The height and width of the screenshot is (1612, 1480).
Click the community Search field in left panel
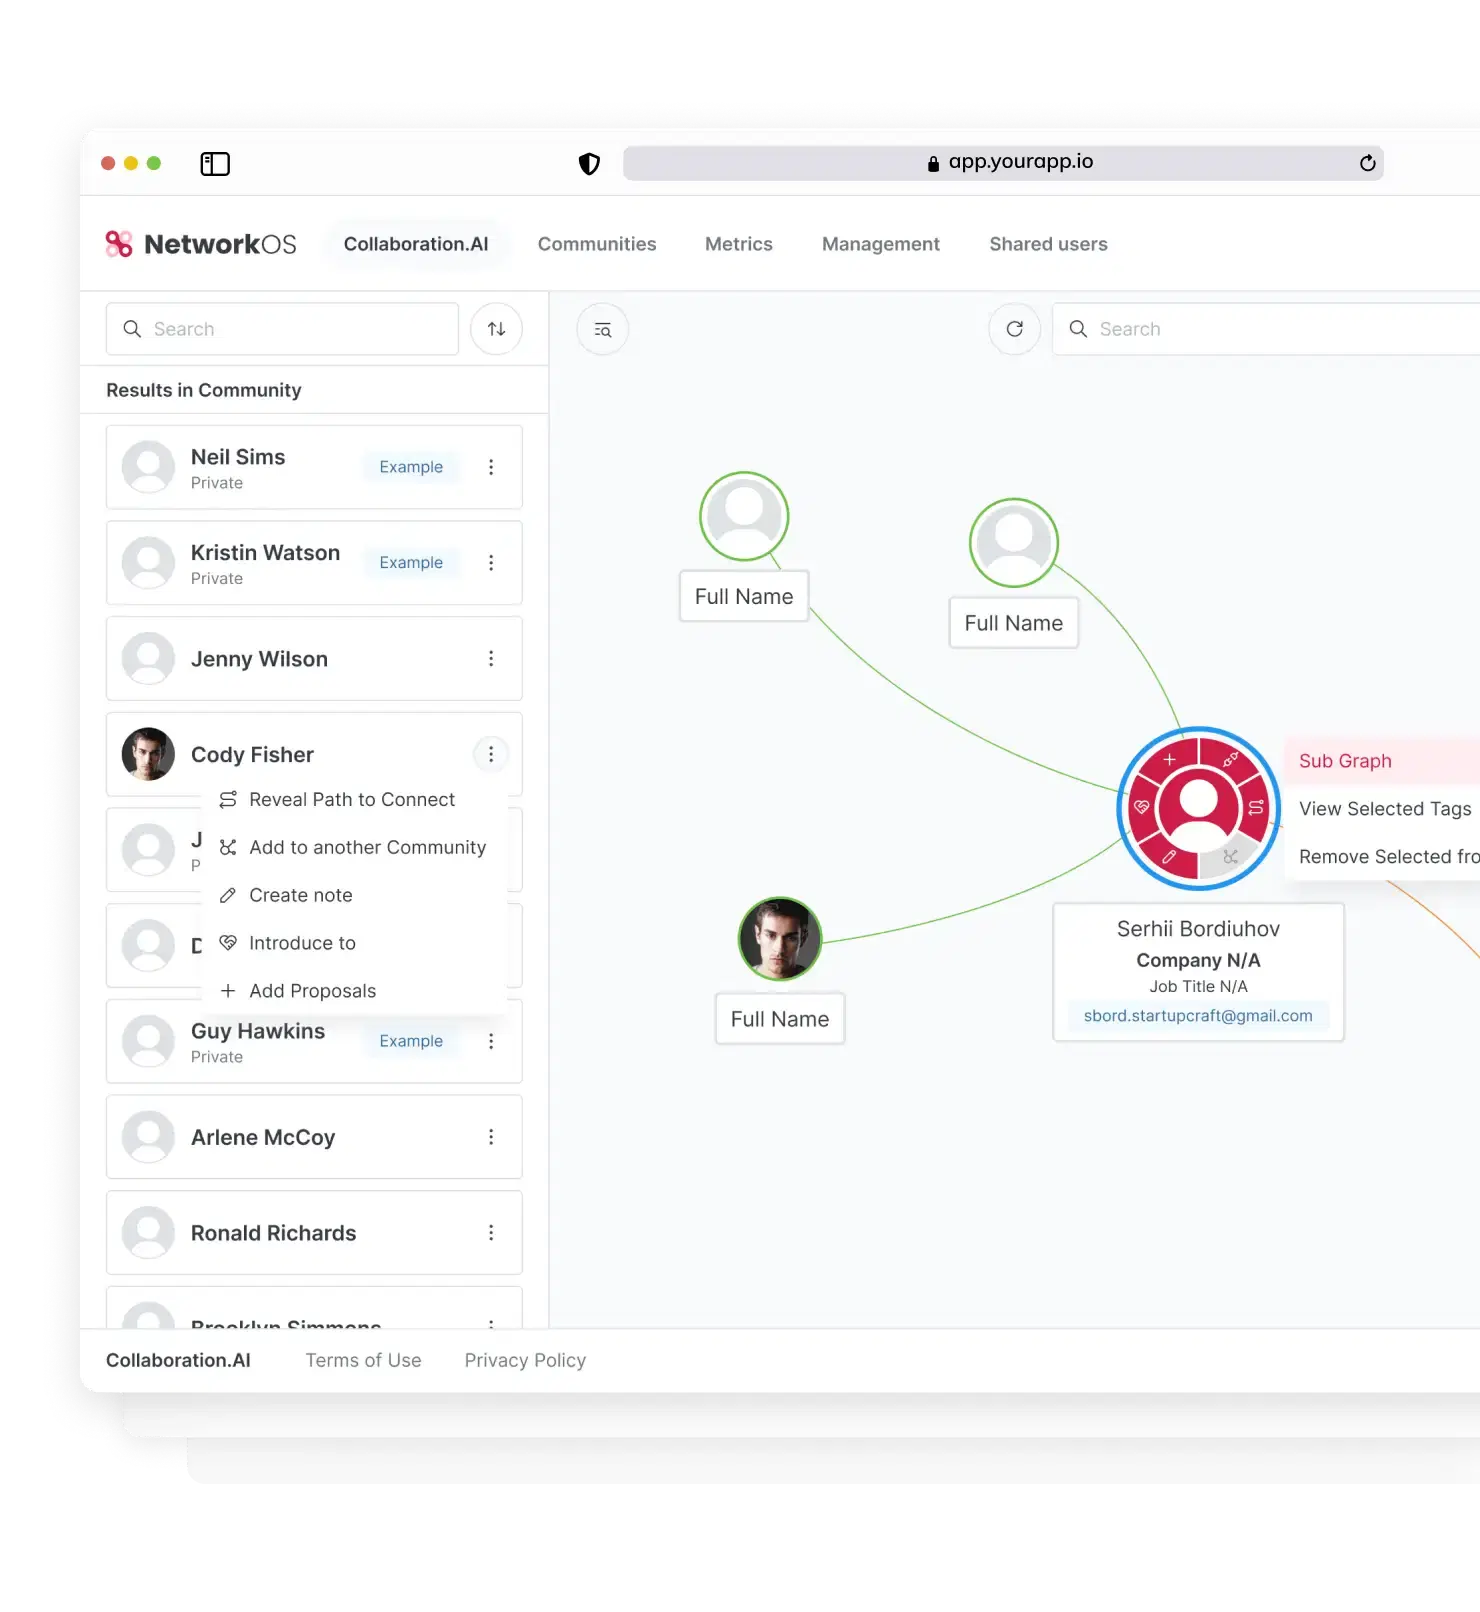(x=283, y=329)
